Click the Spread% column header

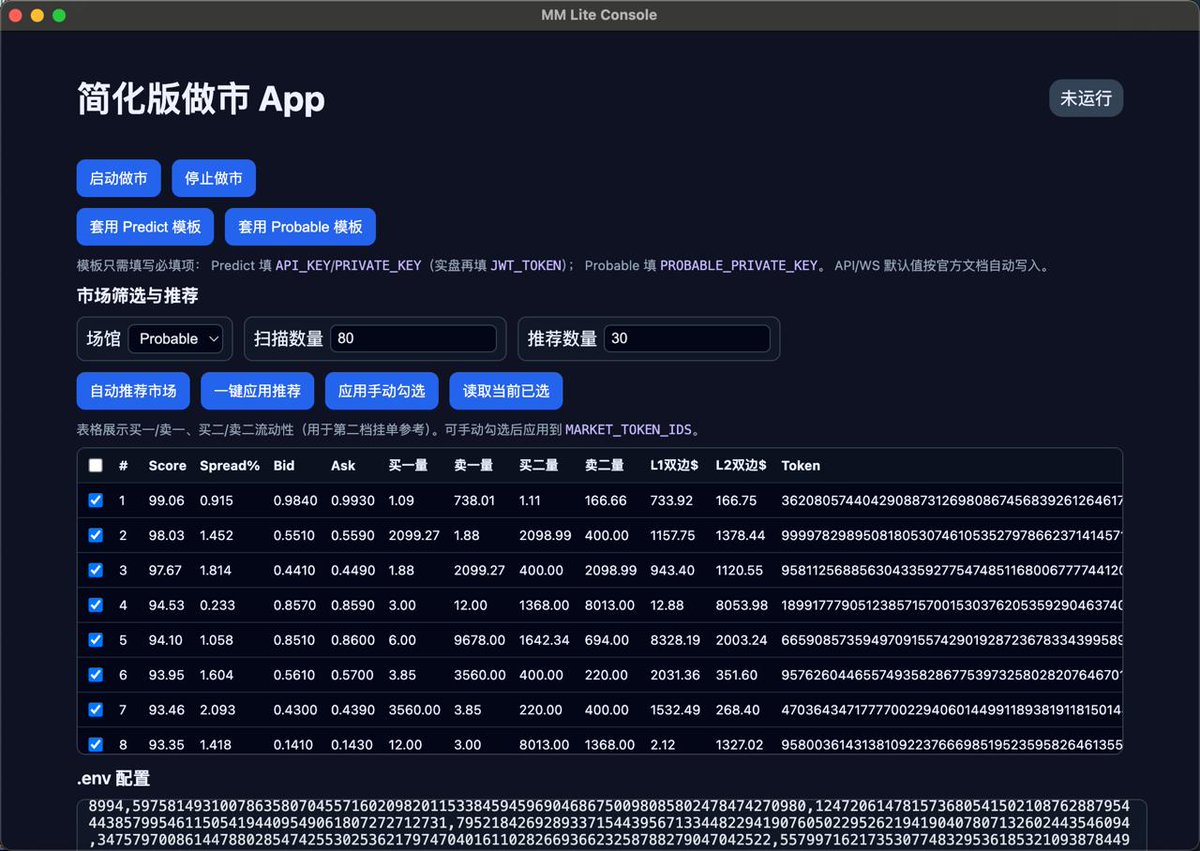pos(229,465)
